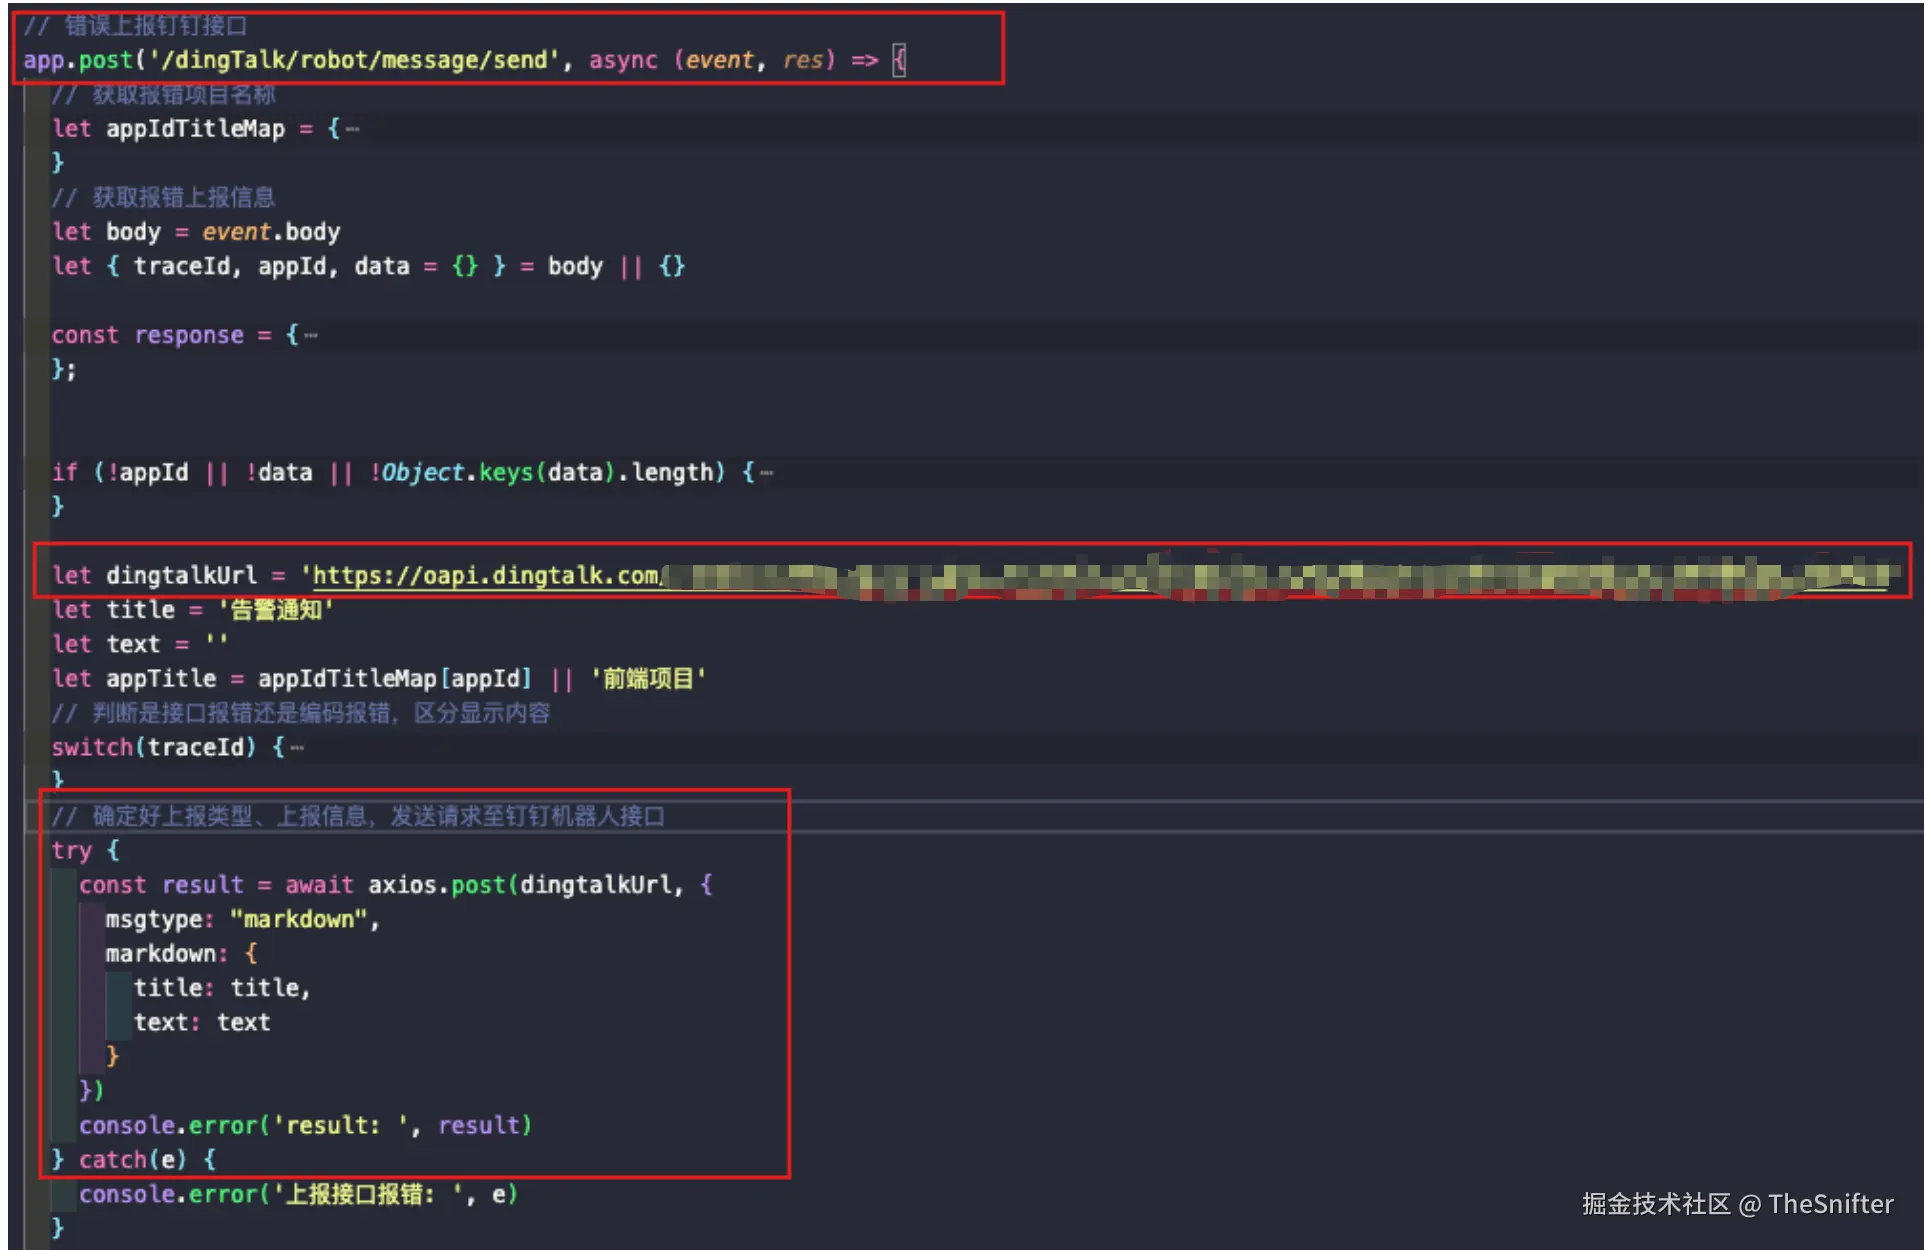Click the TheSnifter watermark text
The height and width of the screenshot is (1250, 1926).
[x=1829, y=1204]
